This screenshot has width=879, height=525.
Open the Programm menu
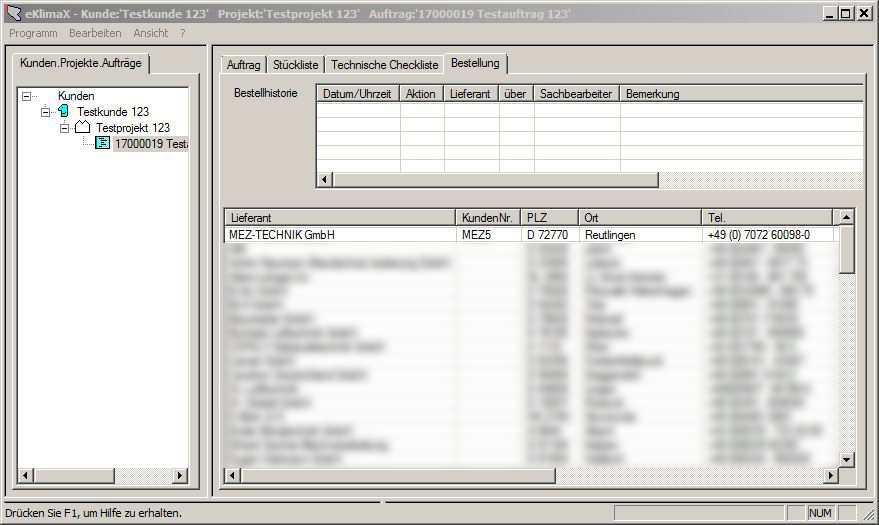[33, 33]
